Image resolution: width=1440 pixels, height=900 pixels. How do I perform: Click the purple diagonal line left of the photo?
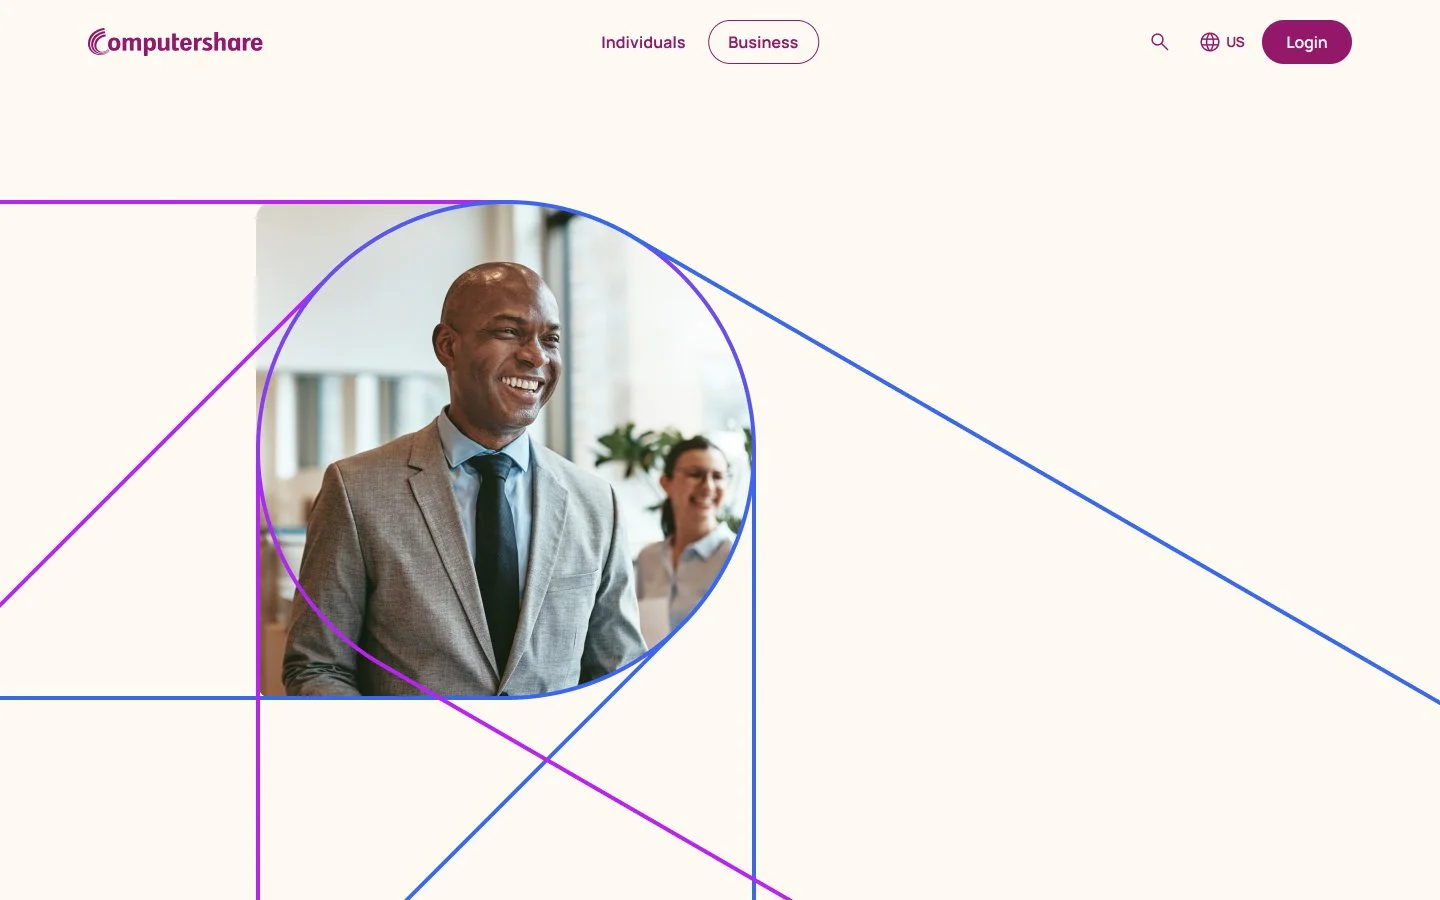[150, 450]
